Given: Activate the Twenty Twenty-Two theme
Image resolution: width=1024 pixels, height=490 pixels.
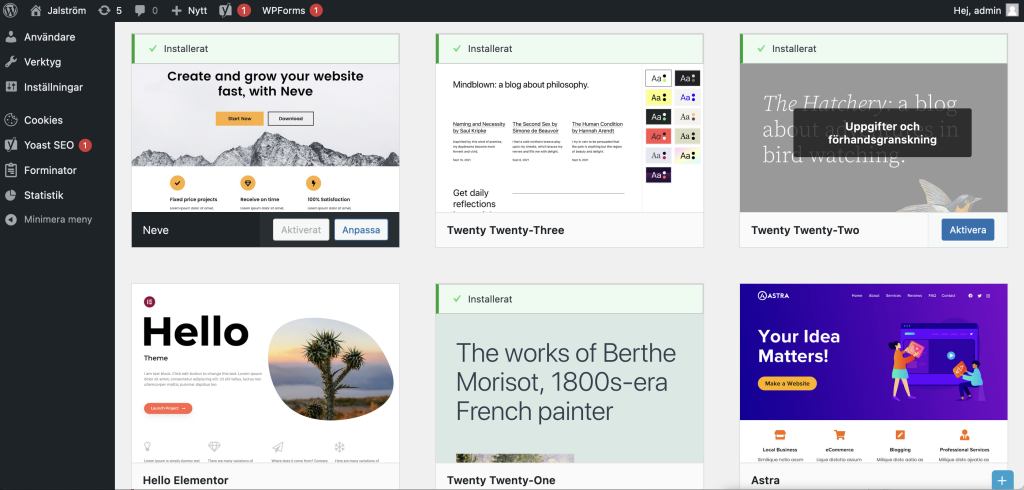Looking at the screenshot, I should point(968,230).
